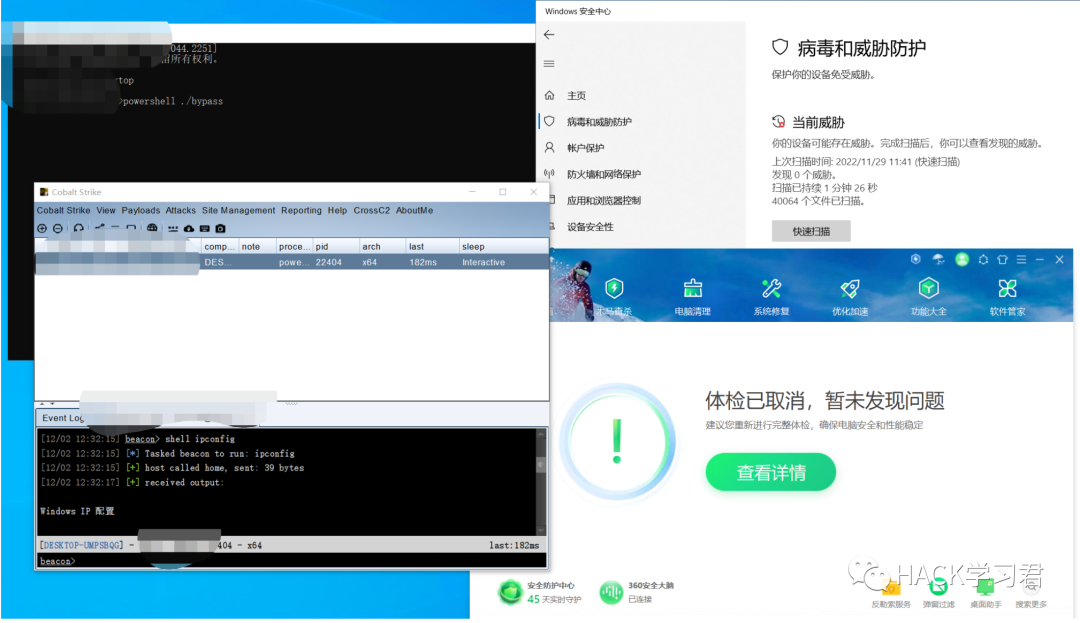Click the umbrella icon in 360 title bar
This screenshot has width=1080, height=623.
point(938,260)
